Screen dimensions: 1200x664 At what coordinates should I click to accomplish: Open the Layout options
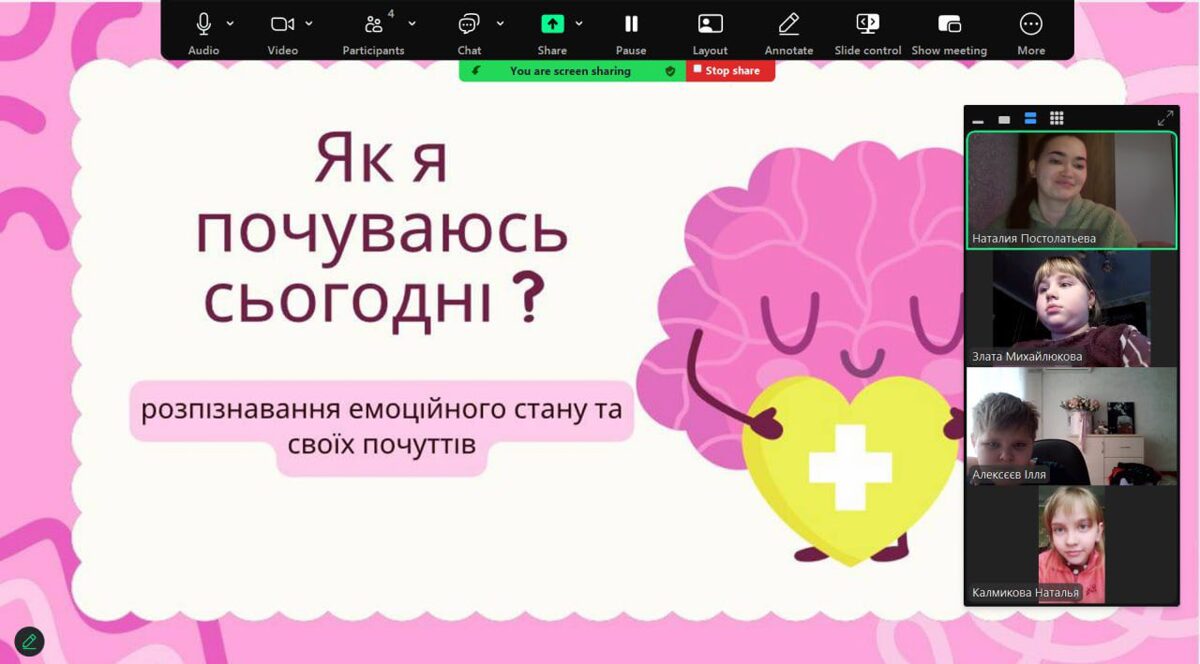[710, 24]
